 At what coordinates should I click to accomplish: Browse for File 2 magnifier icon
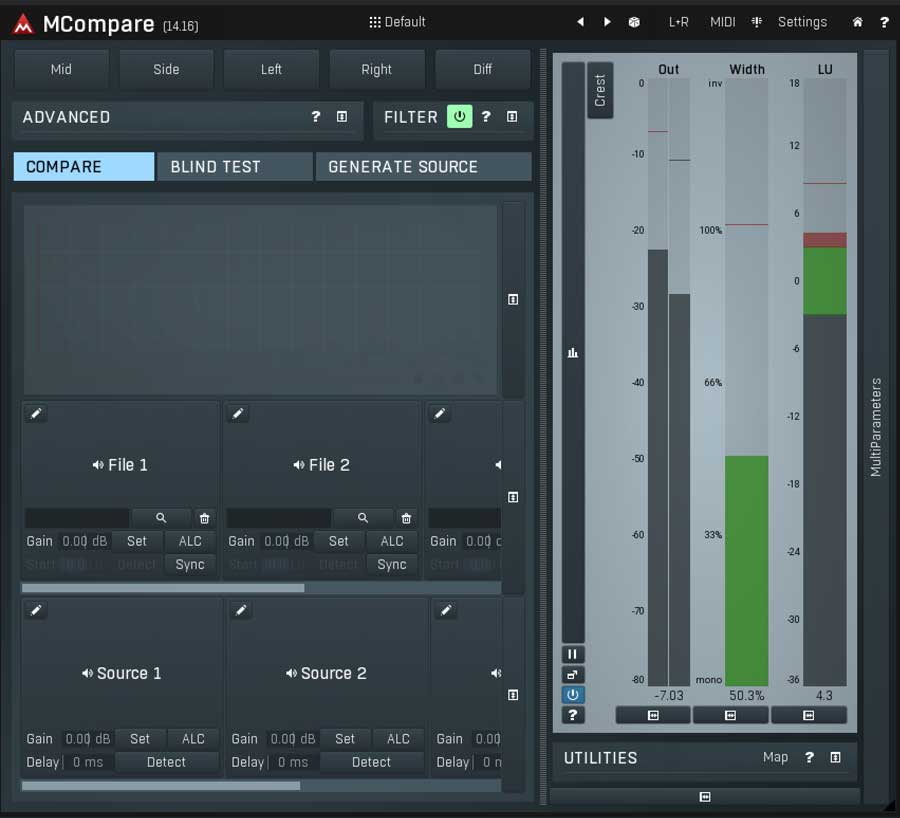point(363,518)
